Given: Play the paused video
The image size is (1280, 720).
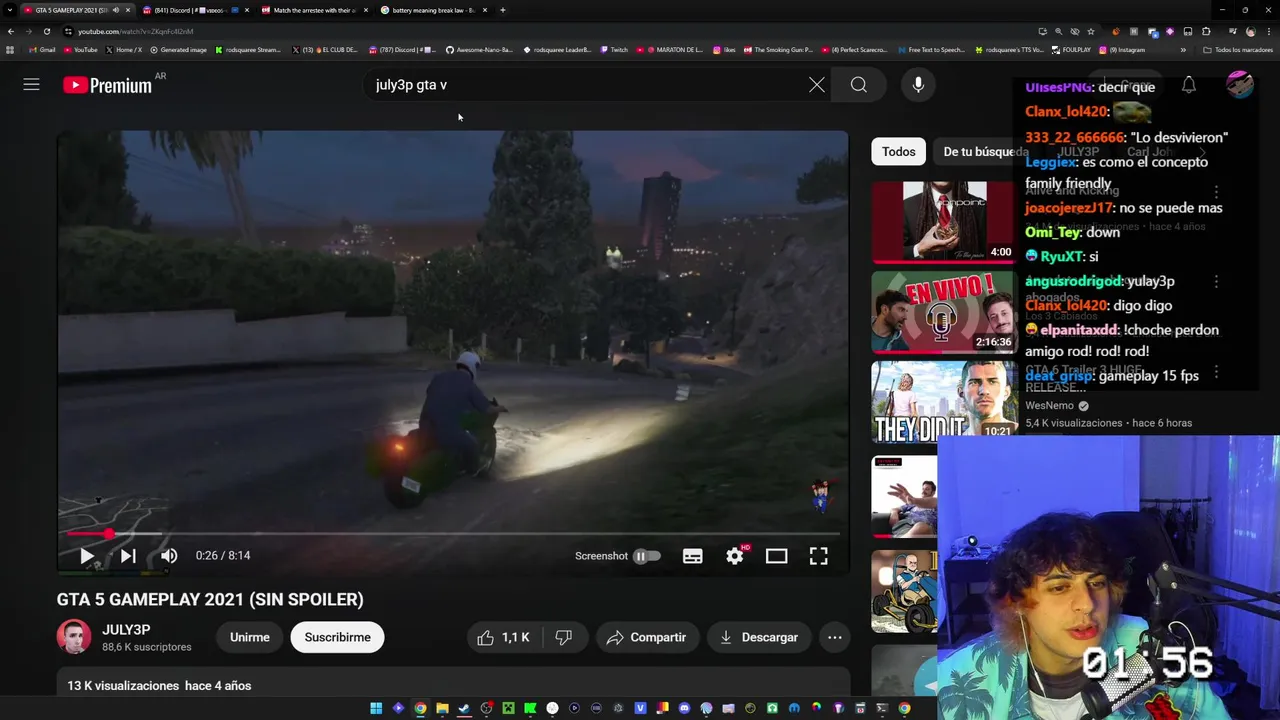Looking at the screenshot, I should click(x=87, y=556).
